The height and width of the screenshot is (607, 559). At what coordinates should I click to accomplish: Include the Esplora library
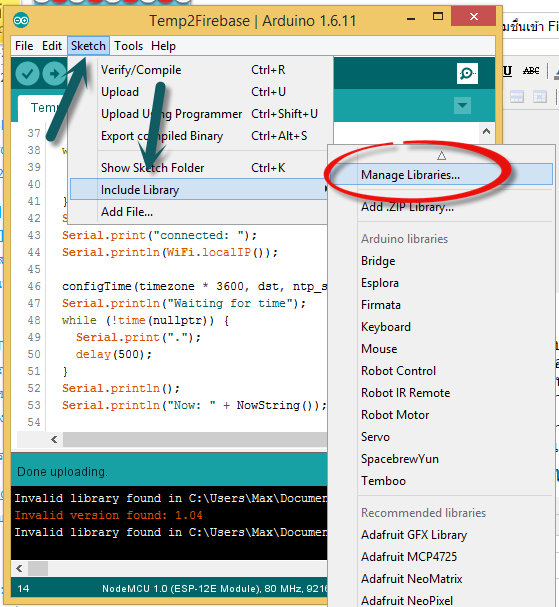(x=442, y=283)
